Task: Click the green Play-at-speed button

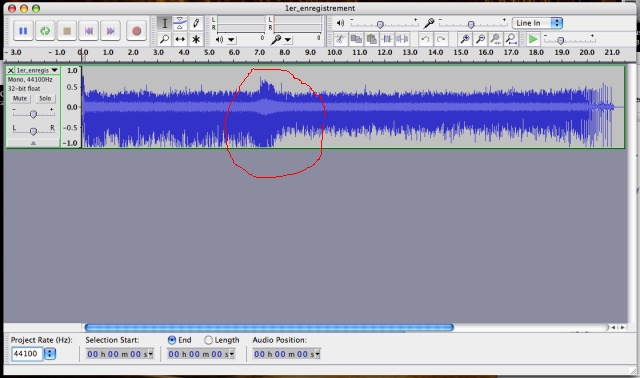Action: tap(533, 39)
